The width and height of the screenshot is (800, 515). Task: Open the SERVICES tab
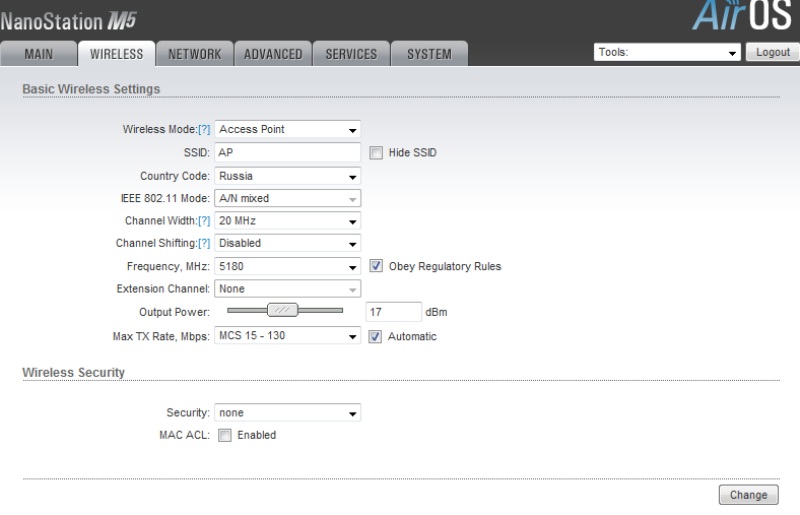[351, 54]
